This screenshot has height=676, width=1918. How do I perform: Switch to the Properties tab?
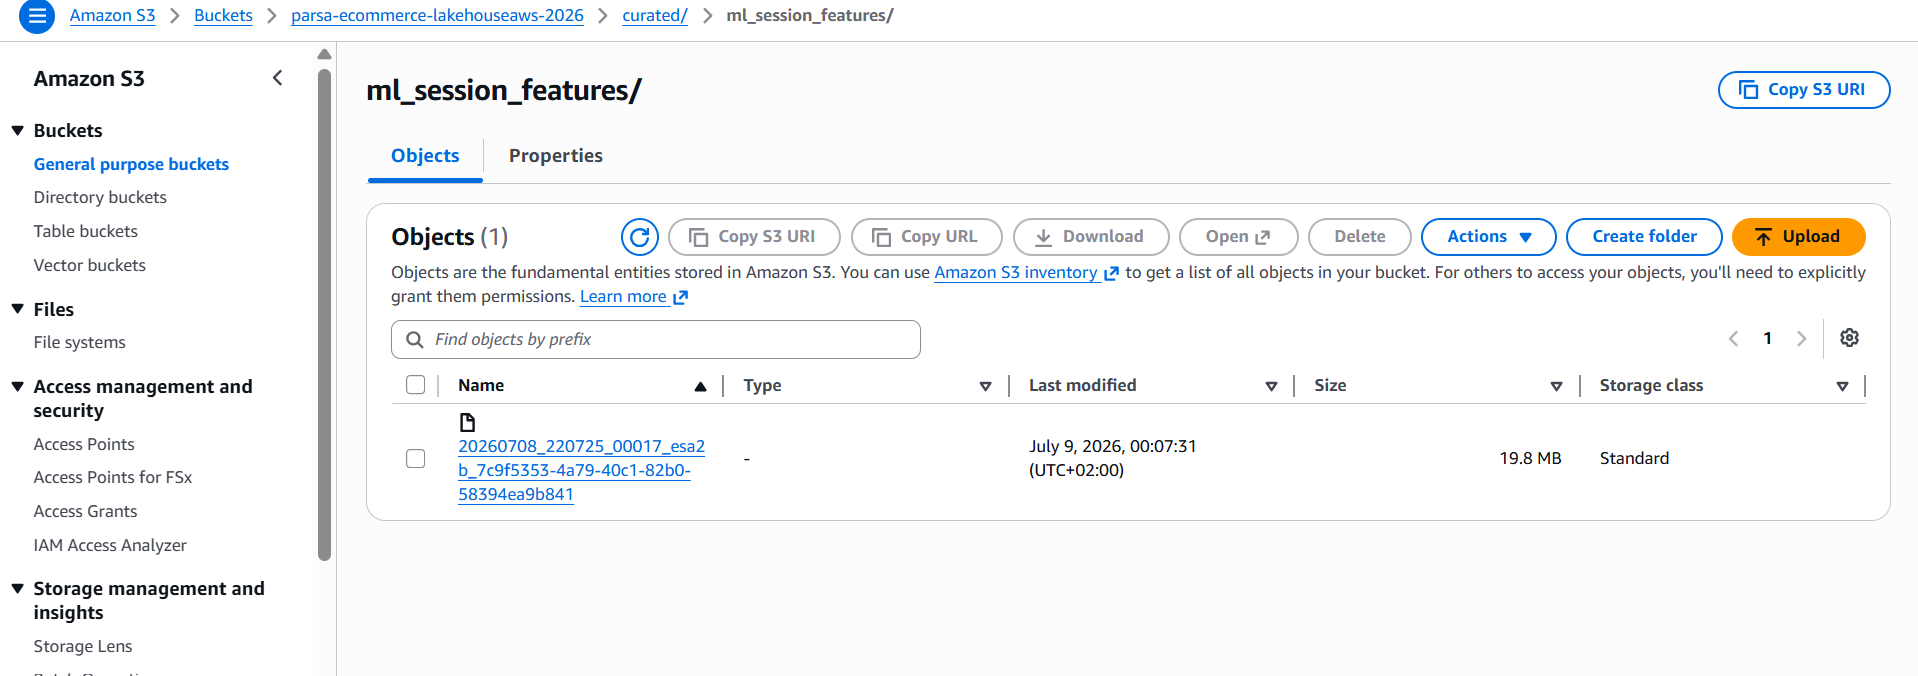click(x=556, y=156)
